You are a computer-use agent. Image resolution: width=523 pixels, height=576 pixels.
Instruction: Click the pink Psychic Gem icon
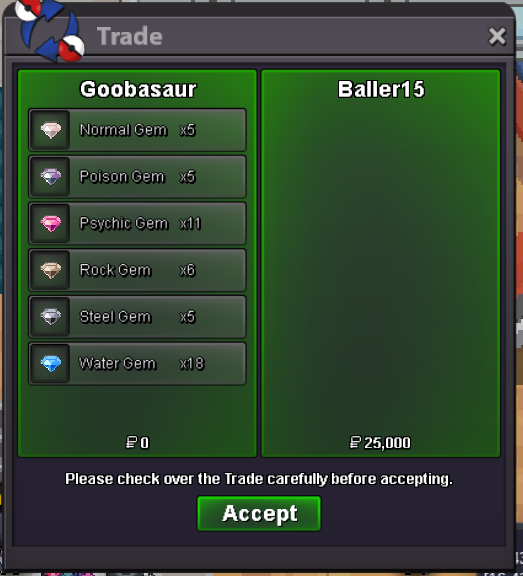51,223
